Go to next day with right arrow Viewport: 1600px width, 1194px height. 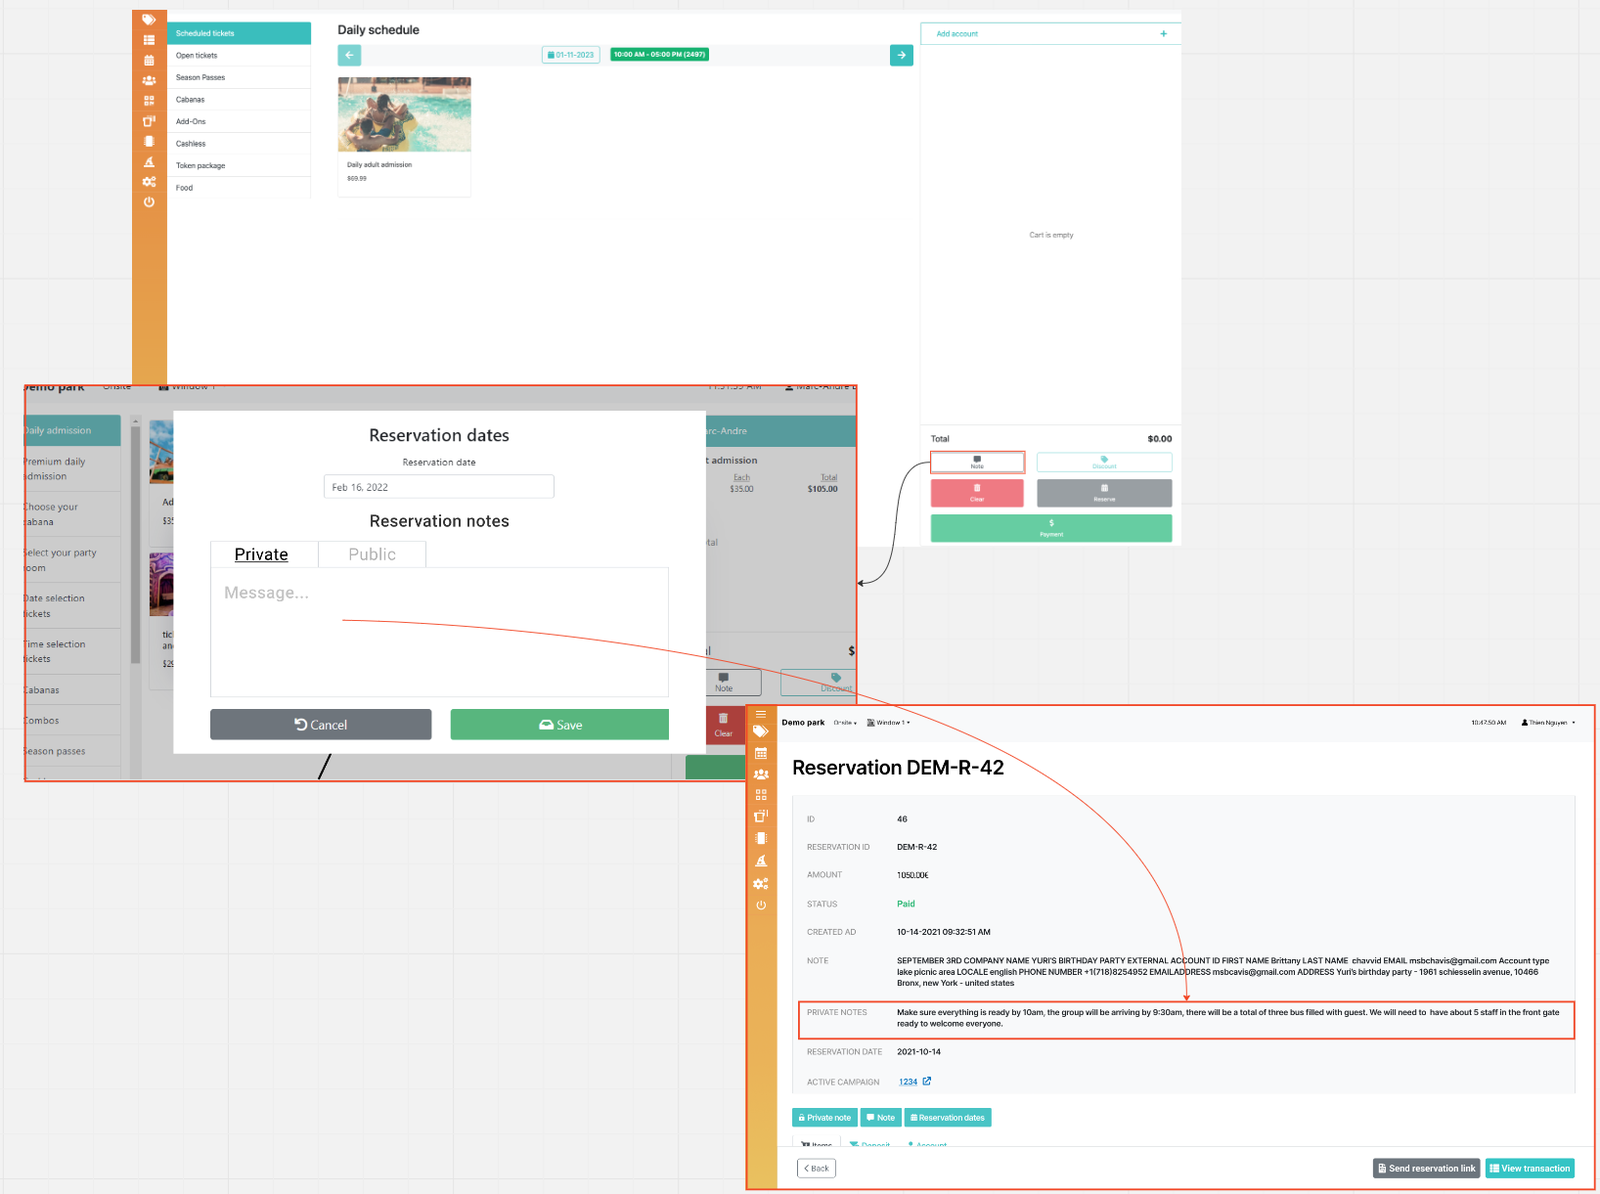[x=901, y=55]
